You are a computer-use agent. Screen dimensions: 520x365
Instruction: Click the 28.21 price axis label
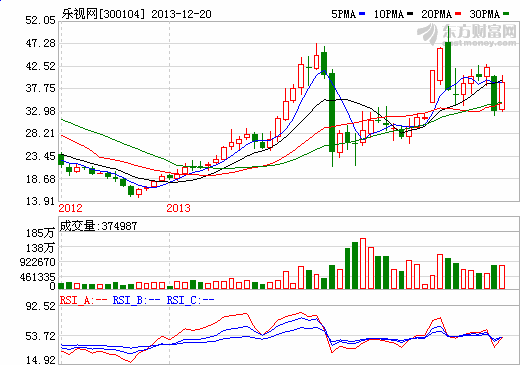click(41, 133)
